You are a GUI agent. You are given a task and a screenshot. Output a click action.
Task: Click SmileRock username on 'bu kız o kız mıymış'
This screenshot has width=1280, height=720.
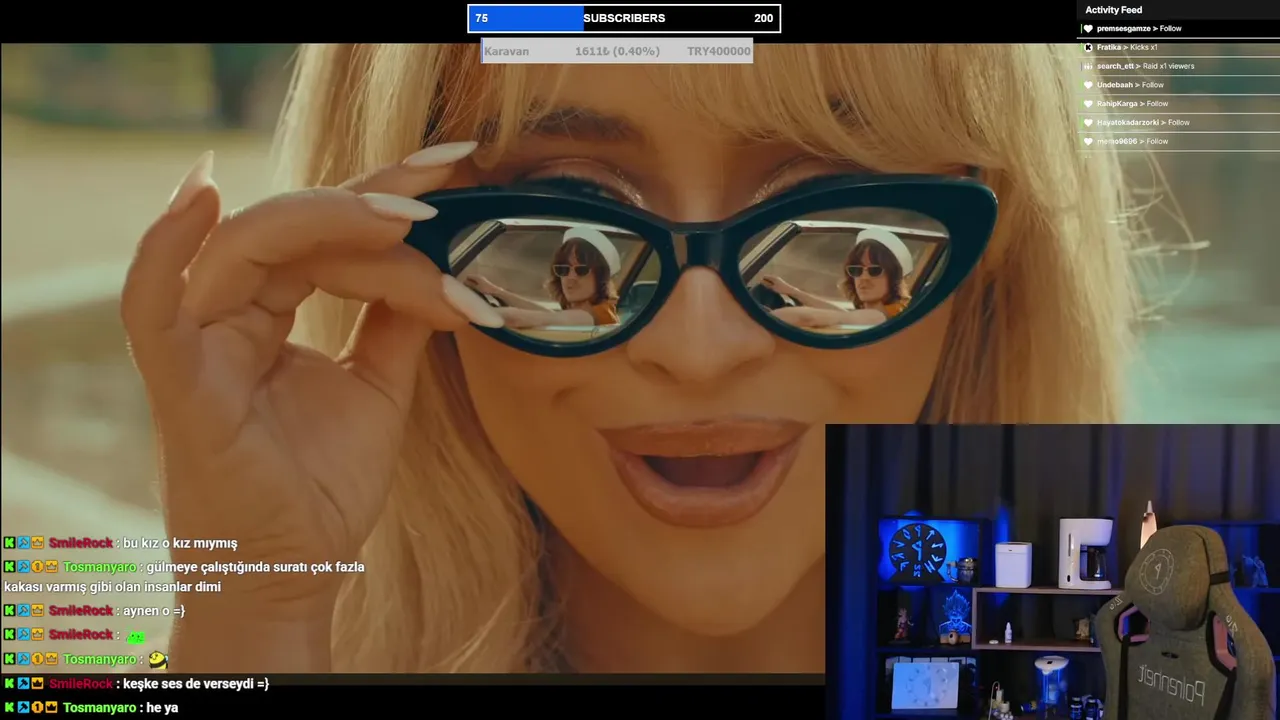[x=81, y=543]
